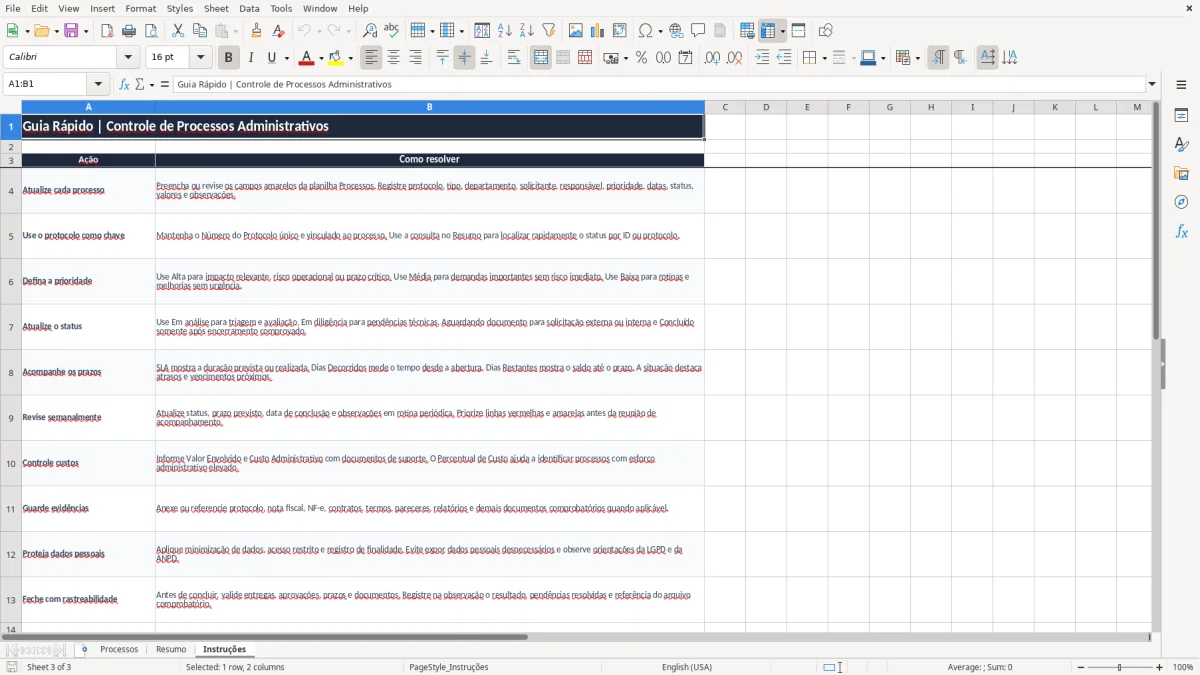Cut the selected cells
The image size is (1200, 675).
pyautogui.click(x=177, y=31)
